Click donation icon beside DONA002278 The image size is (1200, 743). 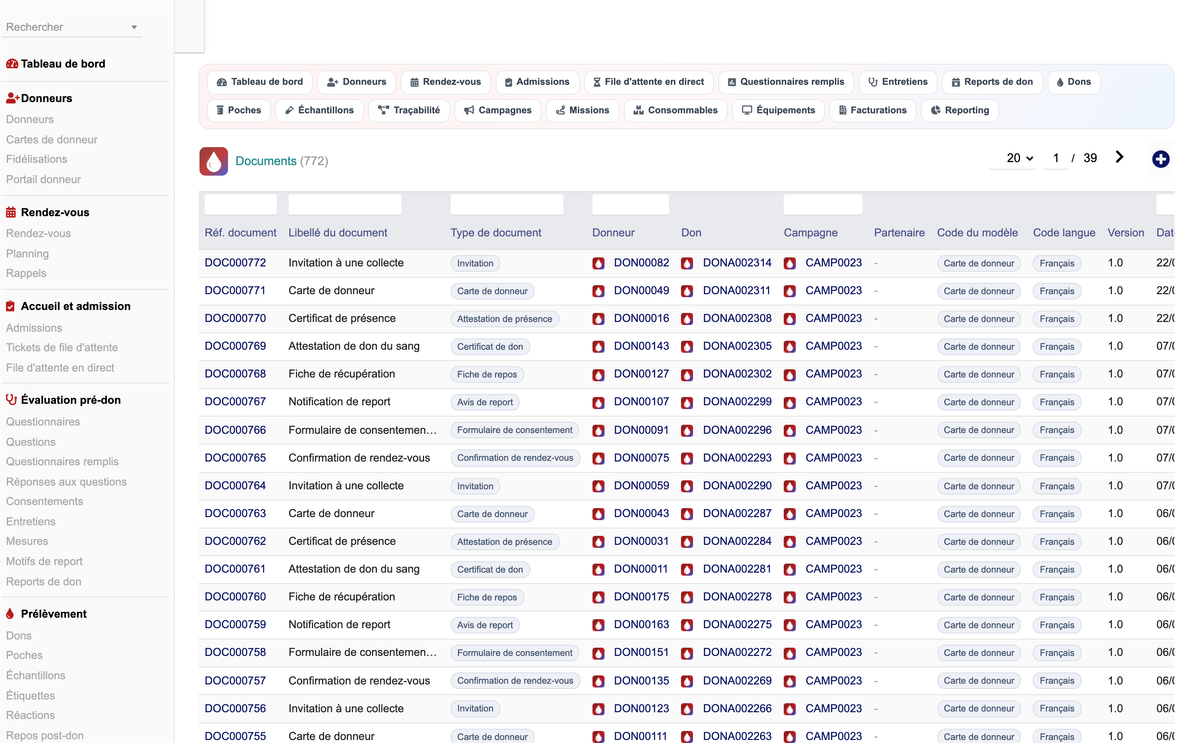point(687,597)
